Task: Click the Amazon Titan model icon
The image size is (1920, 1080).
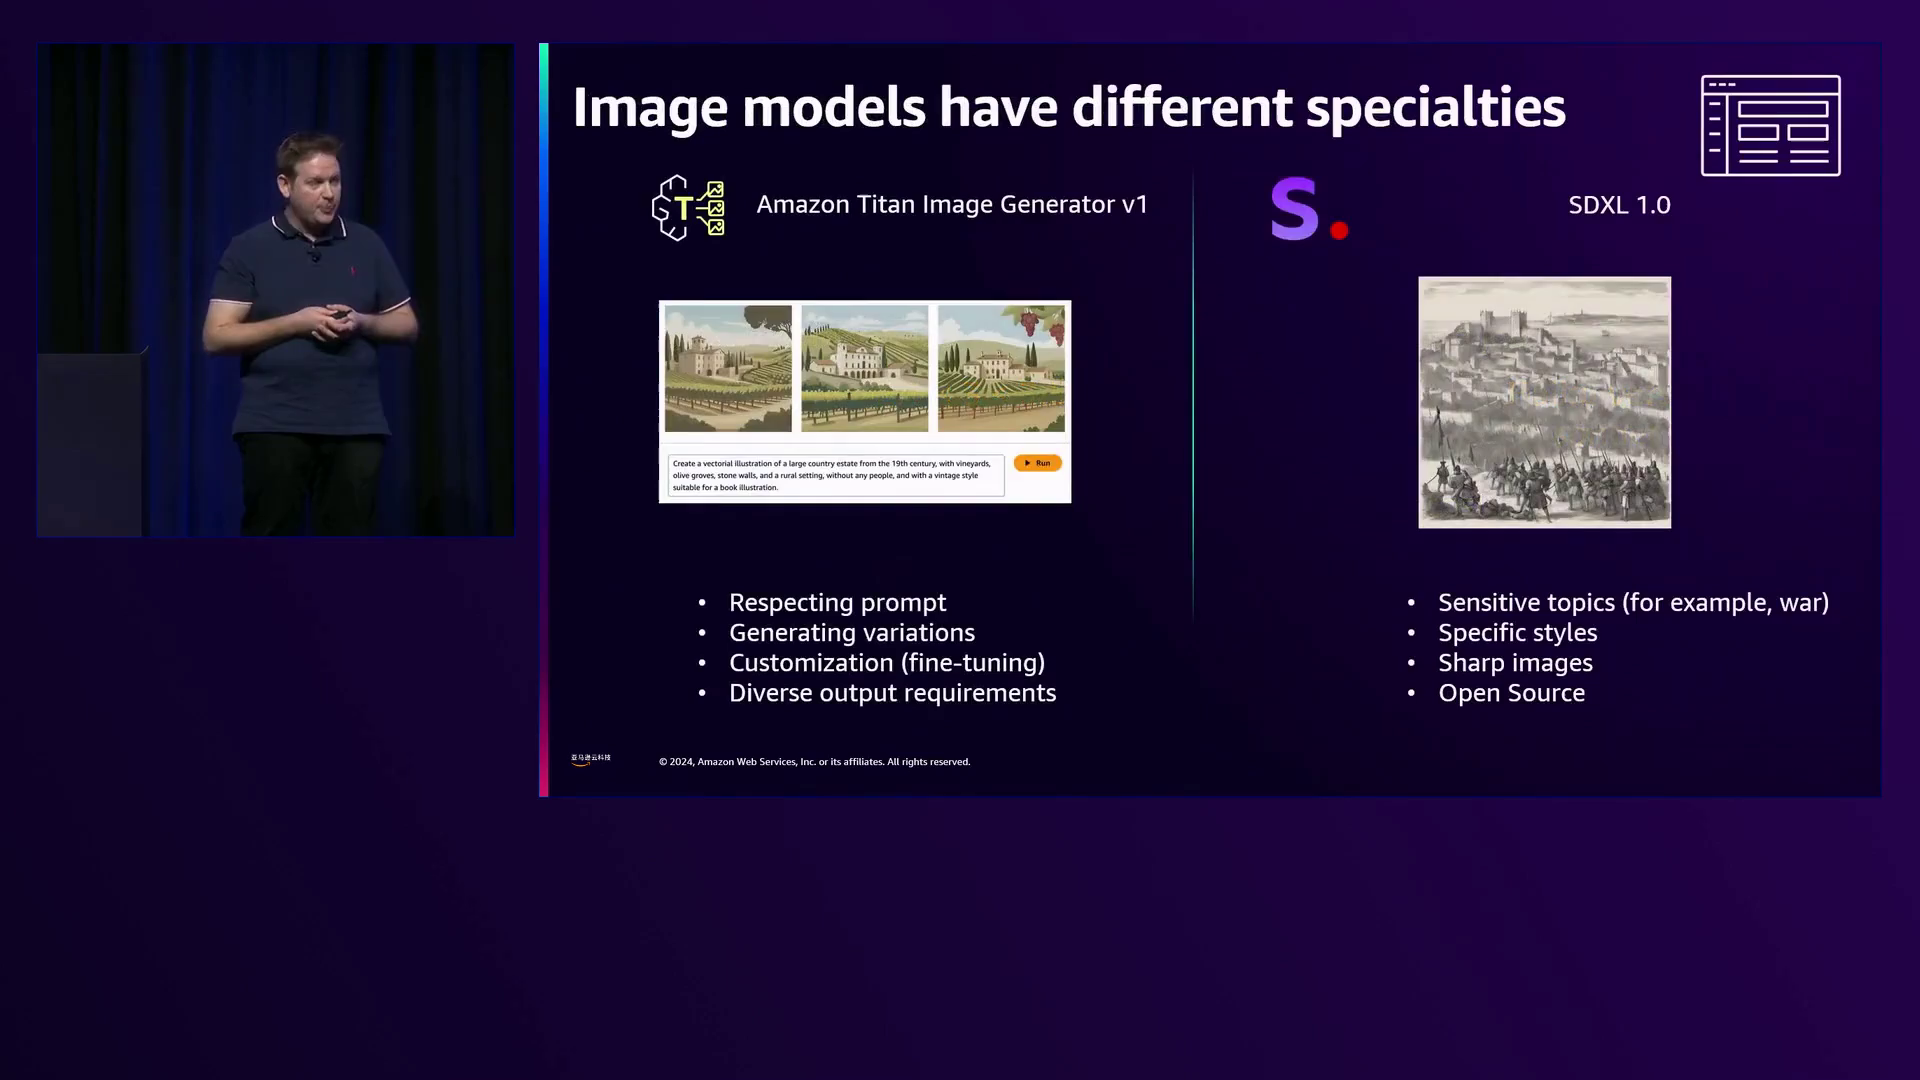Action: 688,208
